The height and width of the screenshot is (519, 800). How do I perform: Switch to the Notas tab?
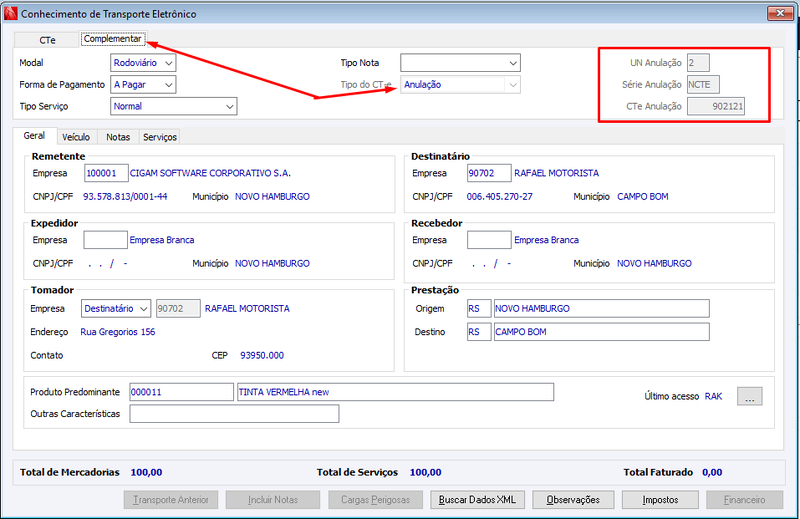click(x=118, y=137)
